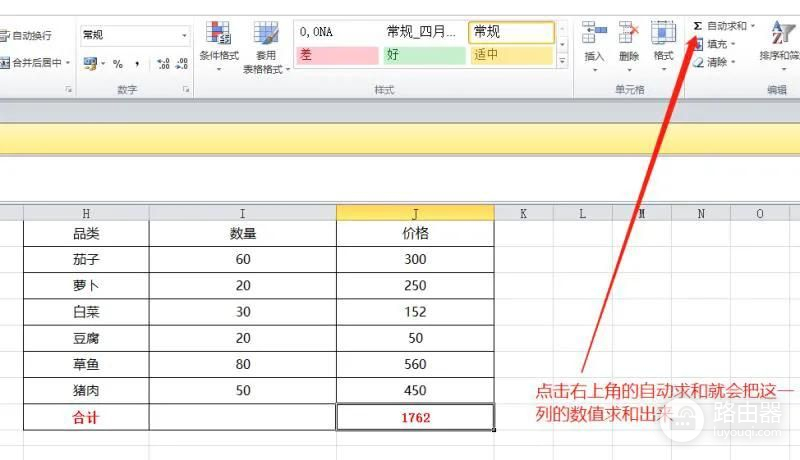Expand the cell styles gallery More arrow
The image size is (800, 460).
point(562,61)
